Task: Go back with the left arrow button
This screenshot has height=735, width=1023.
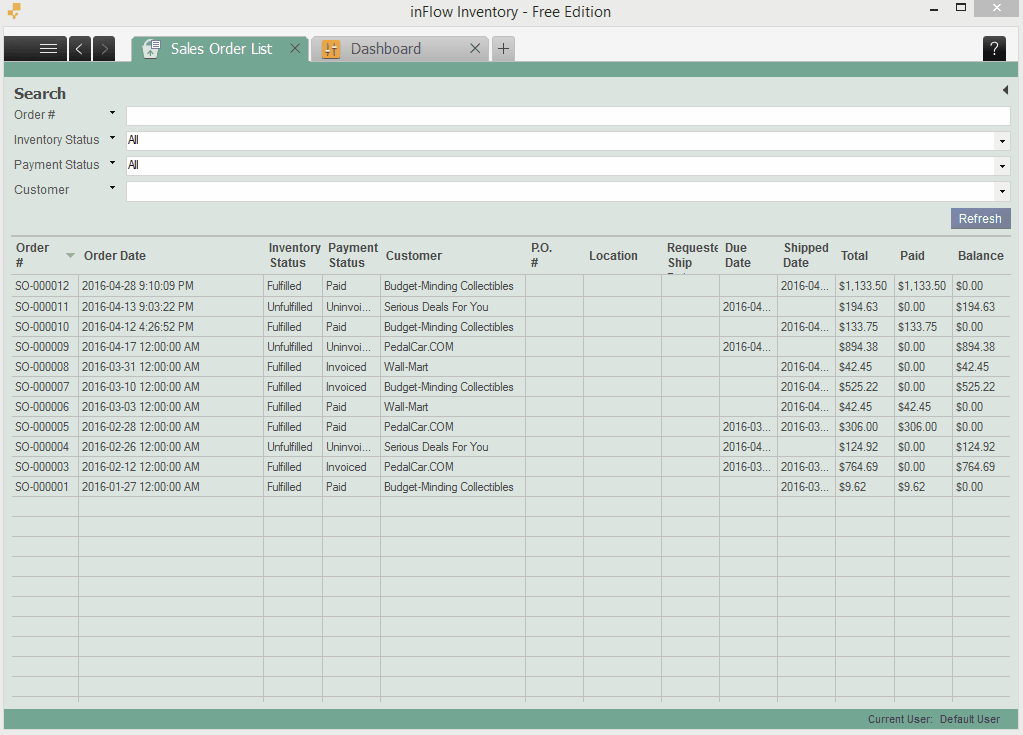Action: [x=80, y=49]
